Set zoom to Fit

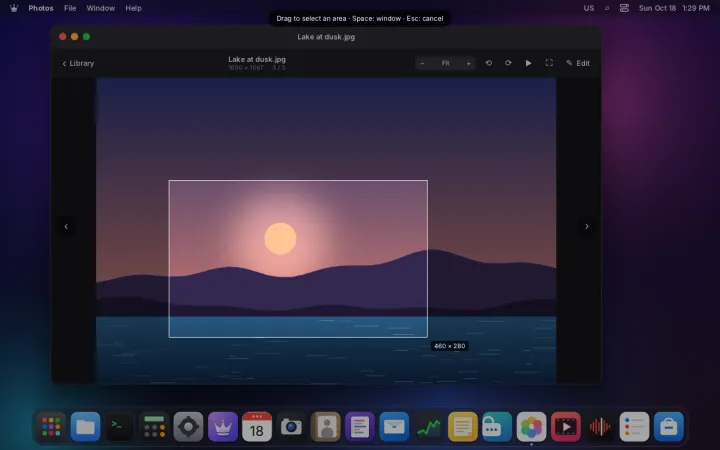pos(445,63)
